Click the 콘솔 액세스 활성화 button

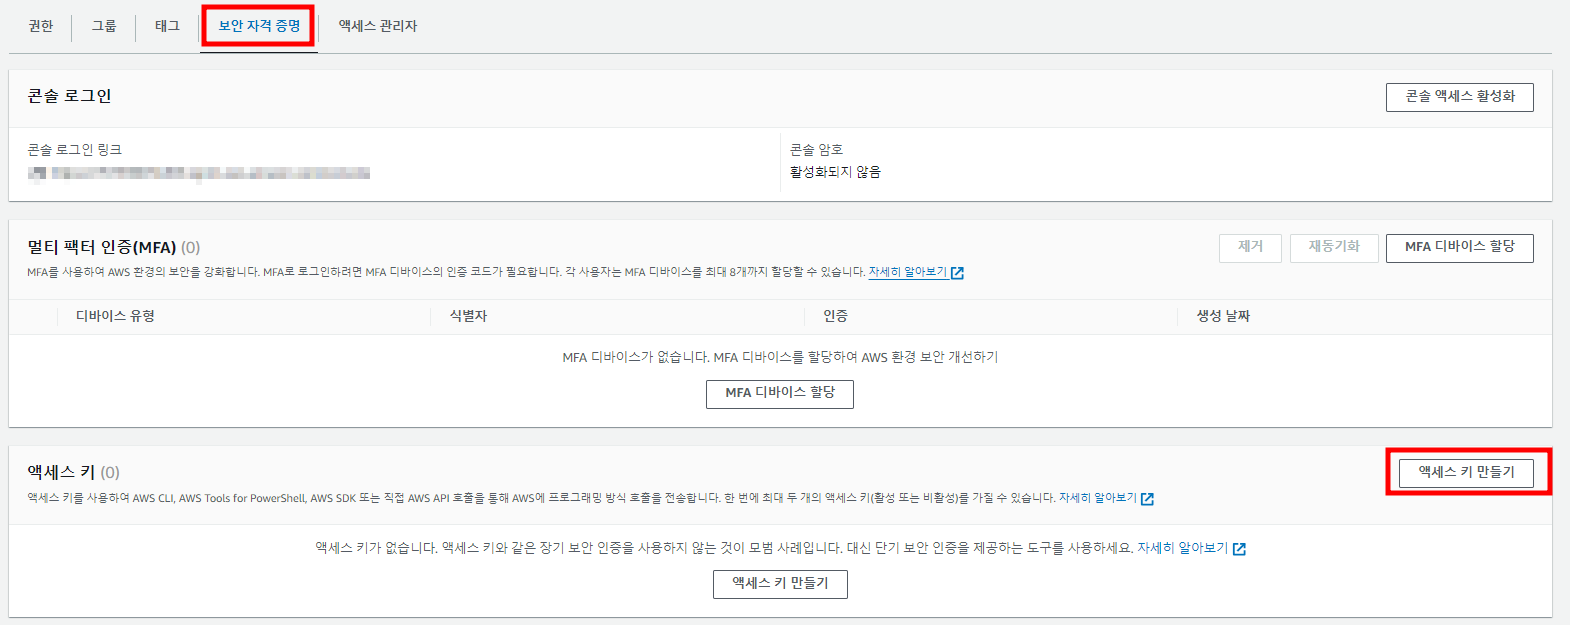click(1459, 97)
